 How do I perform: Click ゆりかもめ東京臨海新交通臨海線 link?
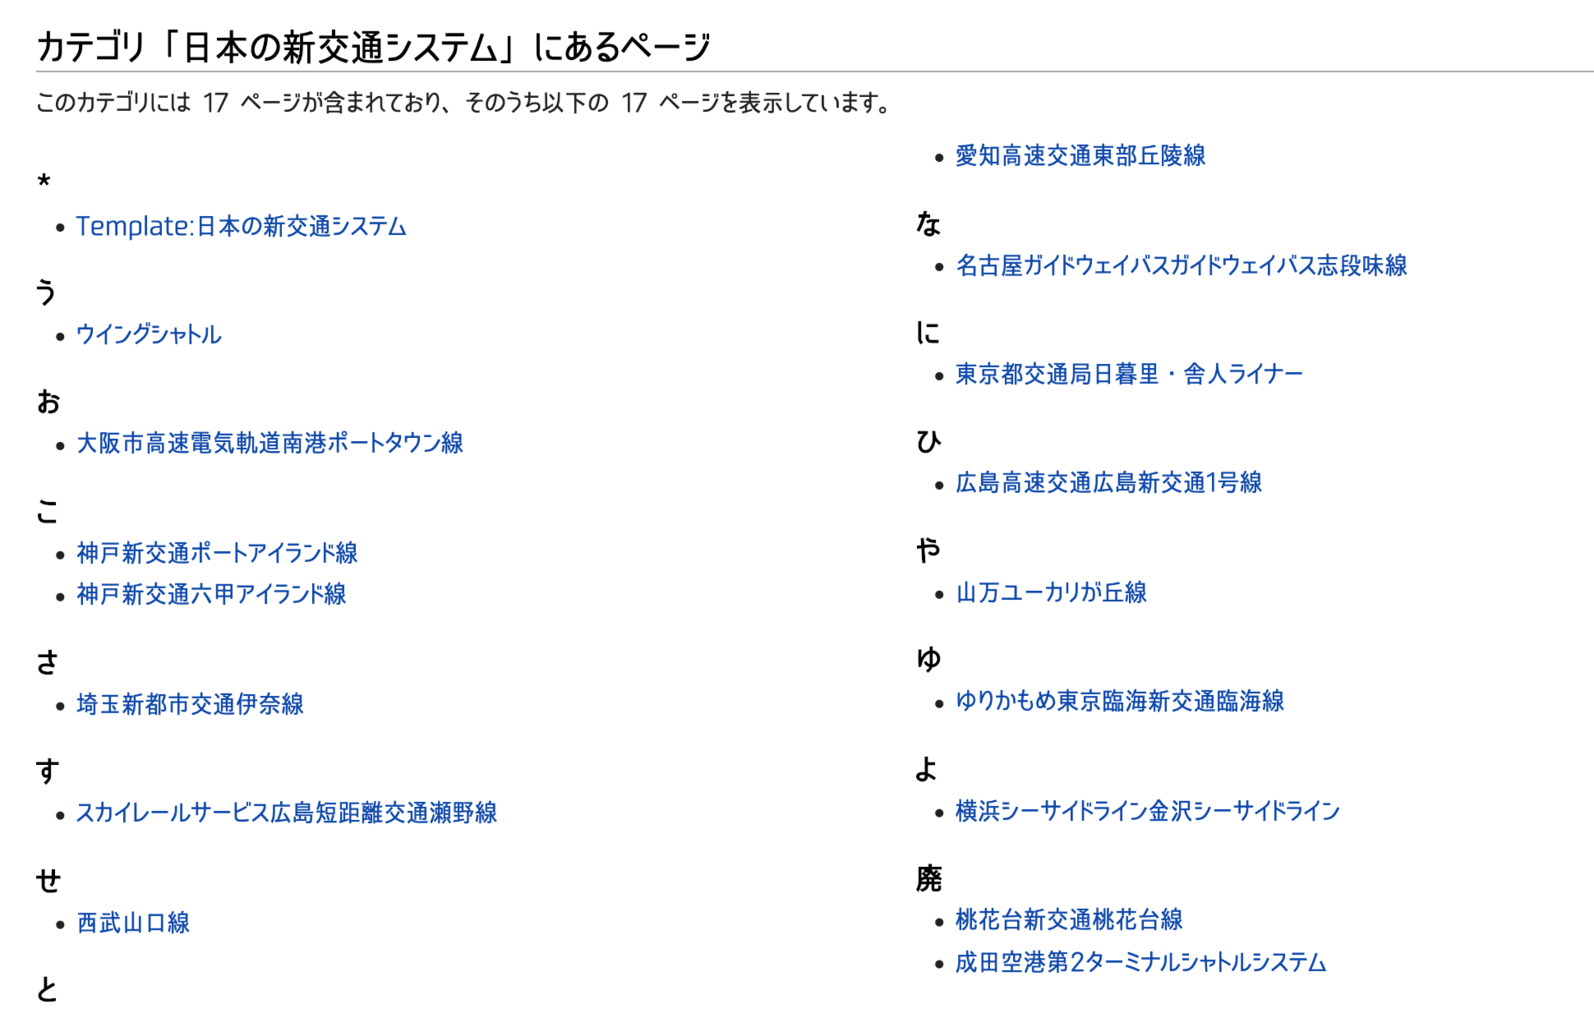(x=1119, y=702)
